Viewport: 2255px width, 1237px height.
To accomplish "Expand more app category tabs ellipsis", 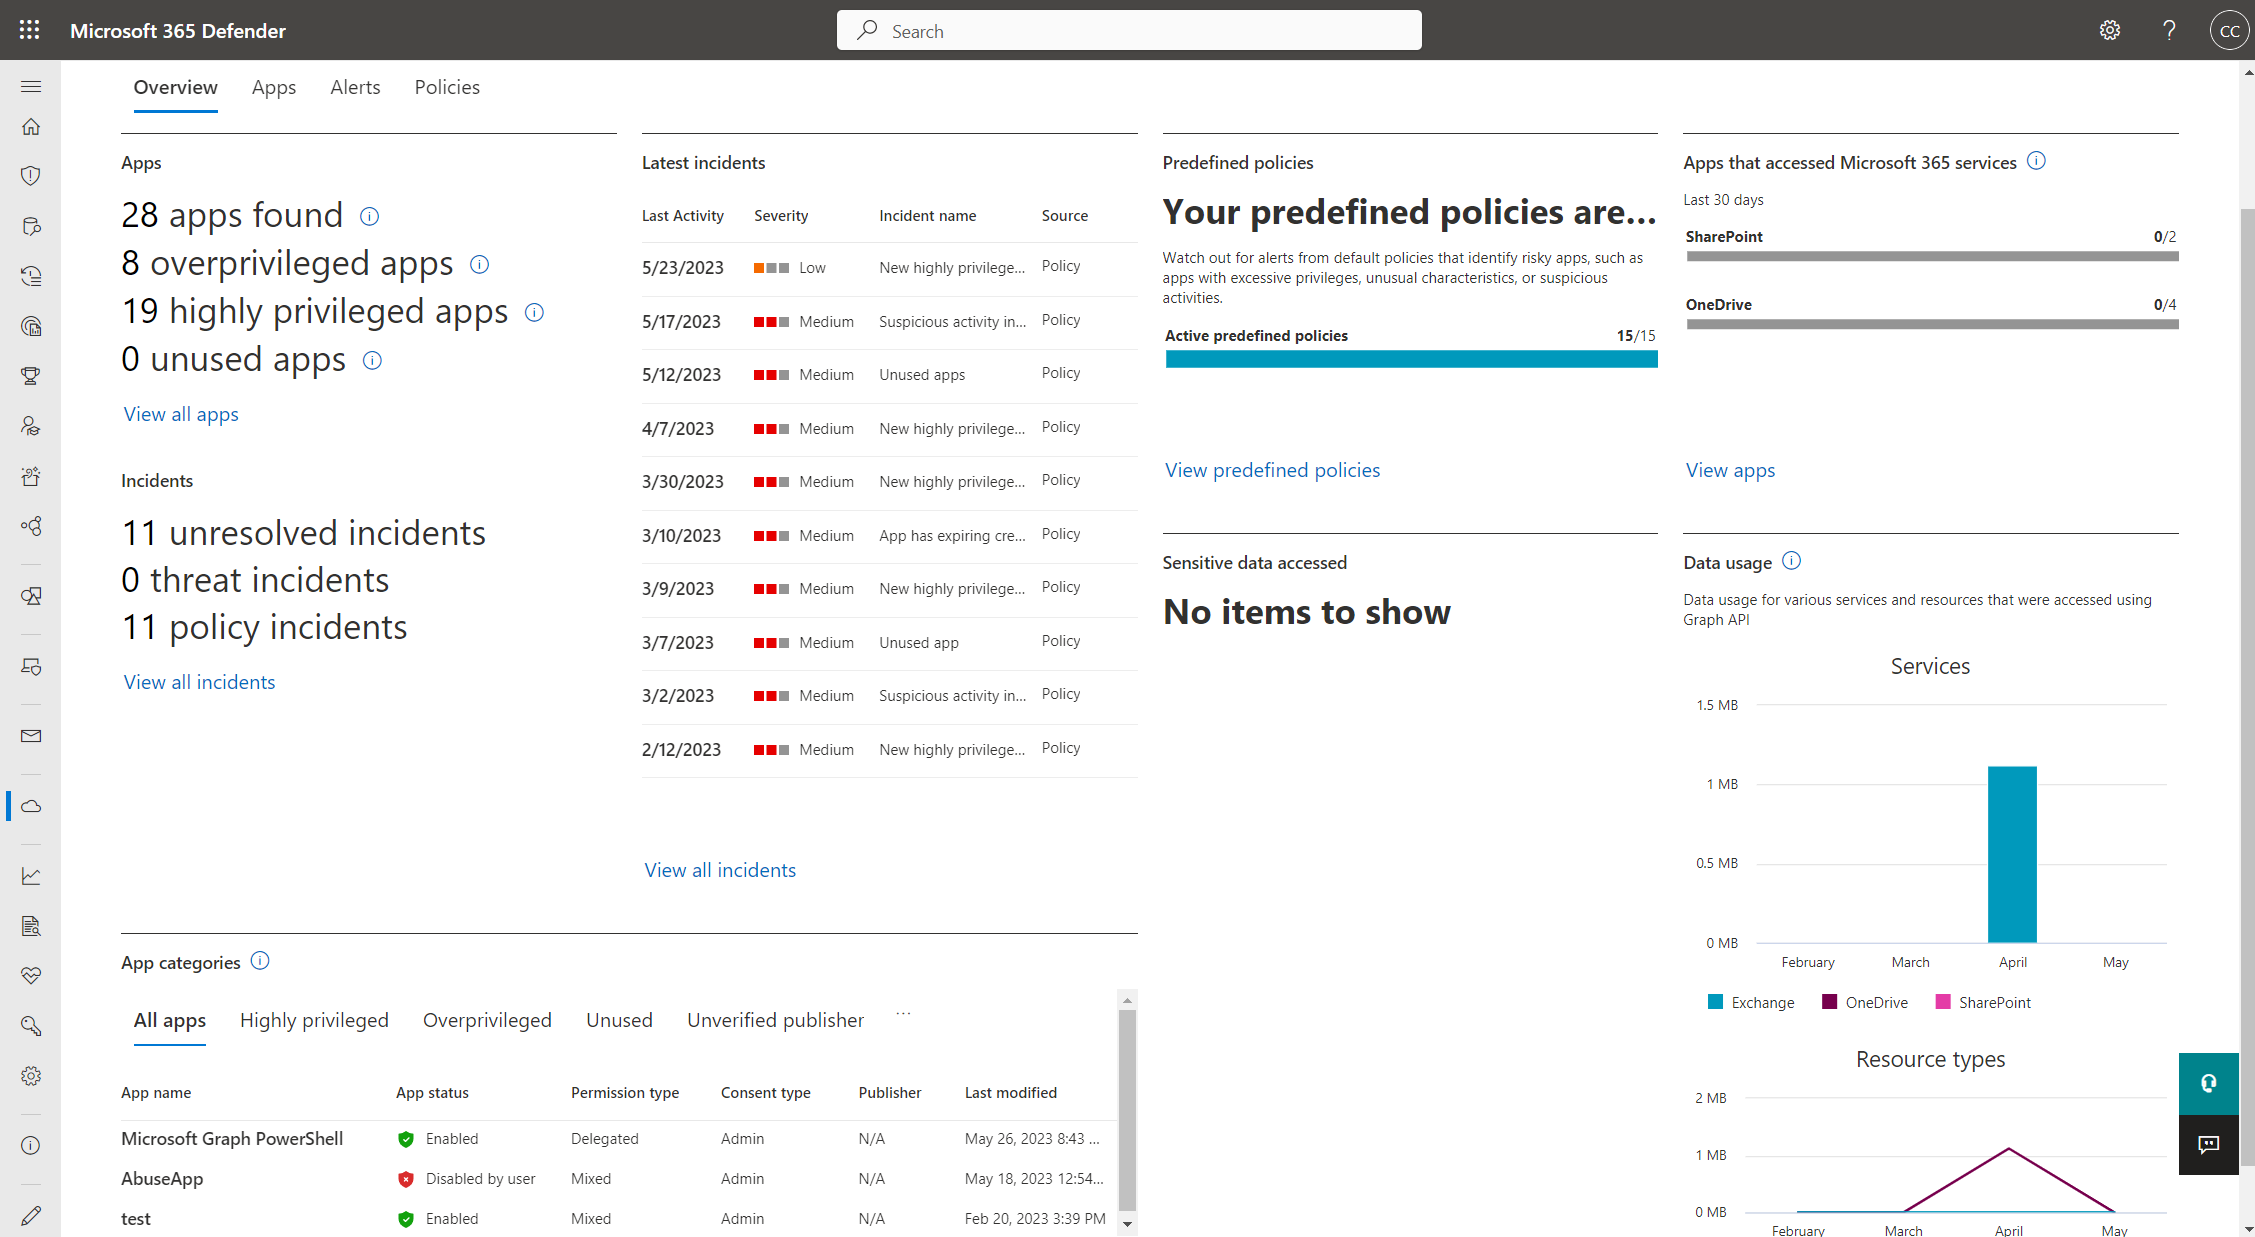I will coord(903,1014).
